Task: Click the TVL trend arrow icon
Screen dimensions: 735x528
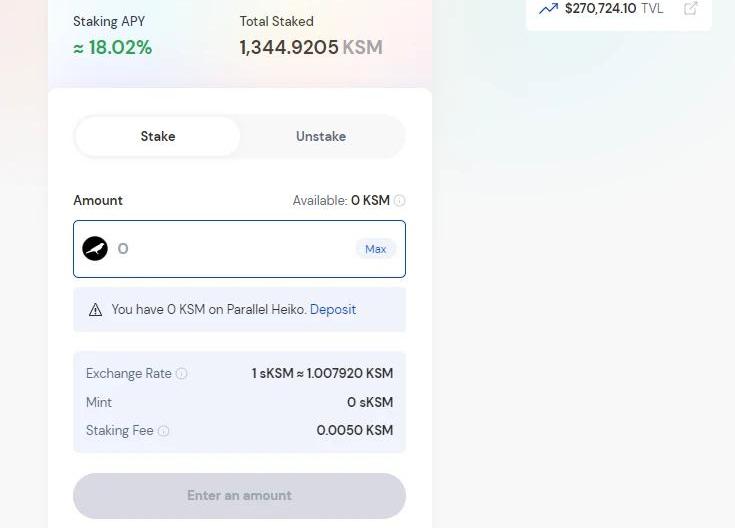Action: pyautogui.click(x=548, y=9)
